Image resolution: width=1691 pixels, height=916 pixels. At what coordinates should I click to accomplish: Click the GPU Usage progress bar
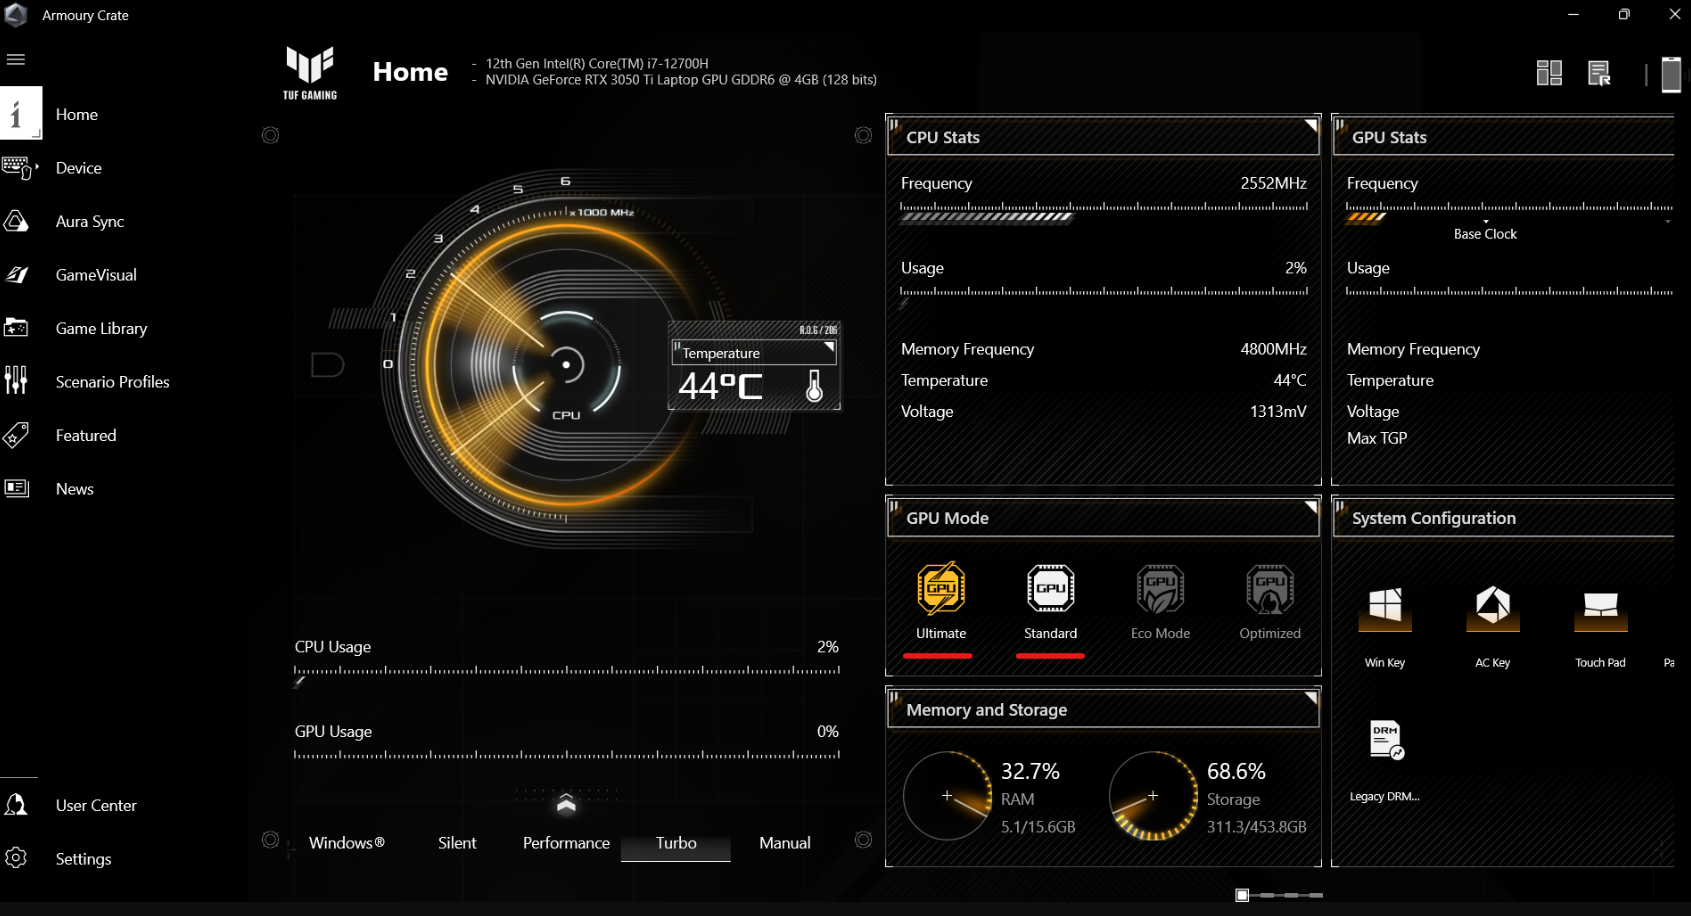click(x=567, y=757)
